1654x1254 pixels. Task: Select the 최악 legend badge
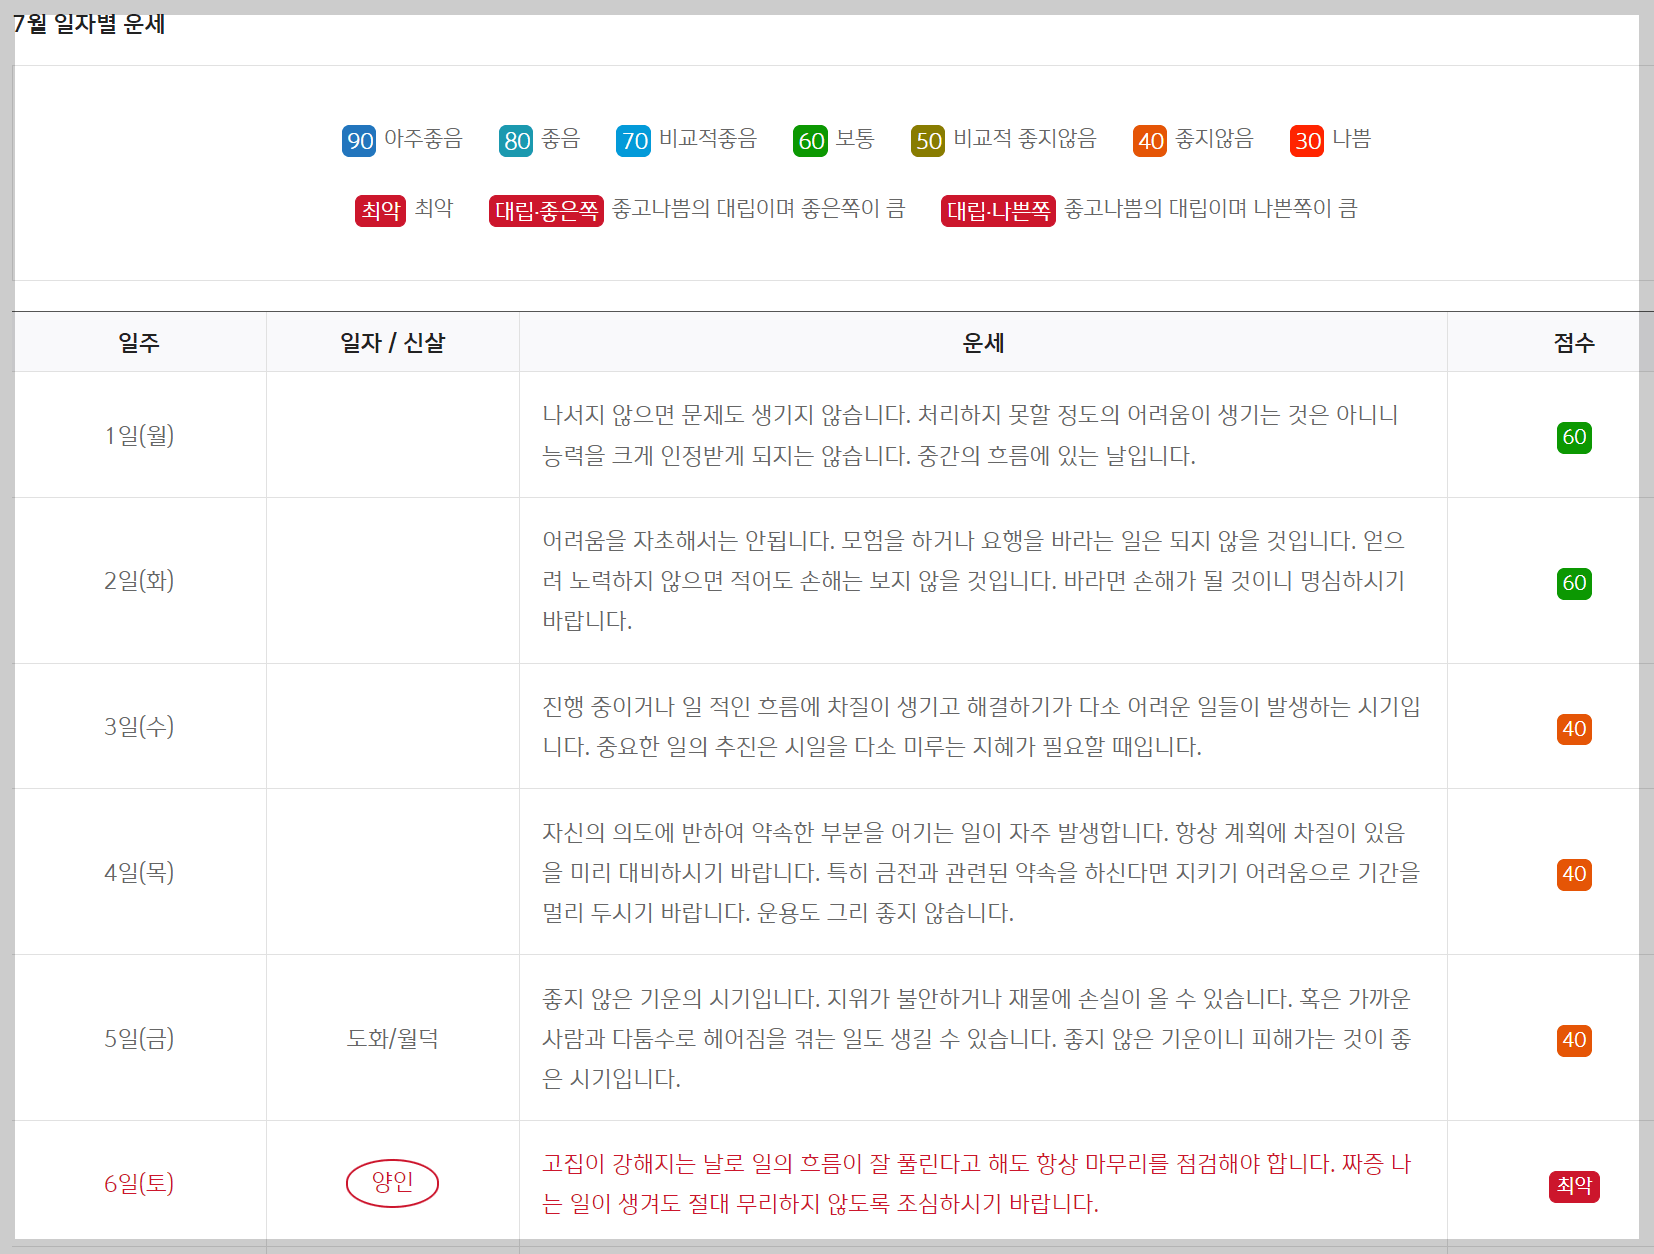click(x=379, y=210)
